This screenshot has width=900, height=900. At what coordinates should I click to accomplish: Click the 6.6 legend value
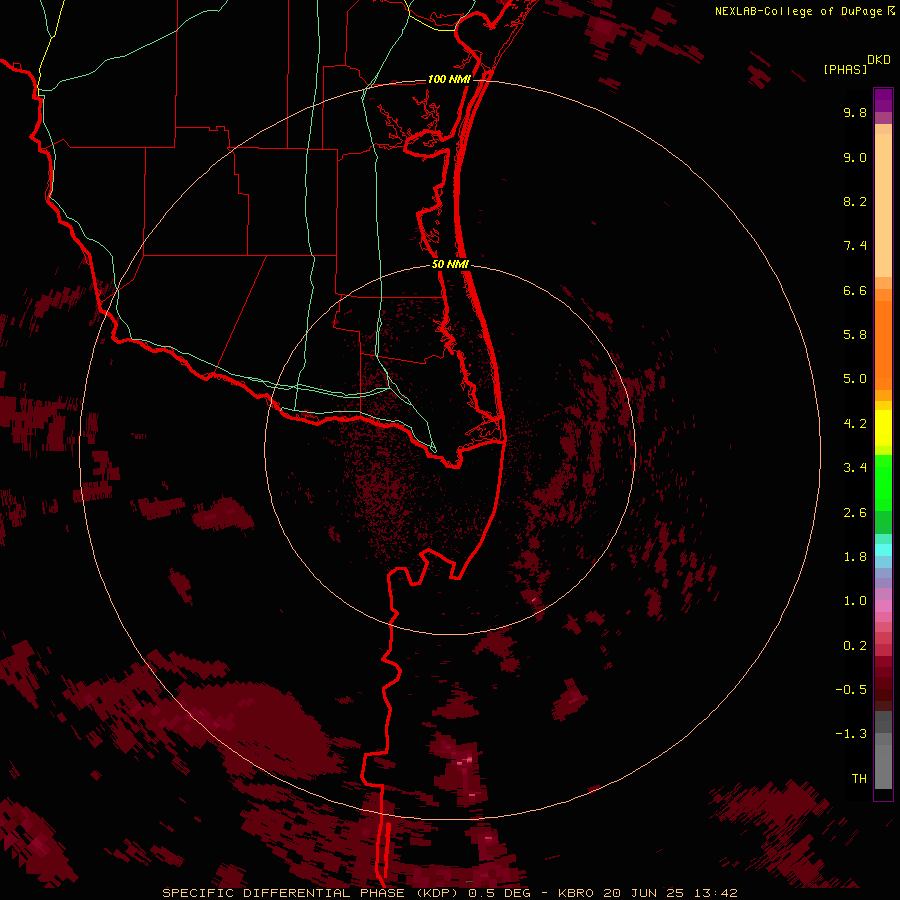pos(855,290)
